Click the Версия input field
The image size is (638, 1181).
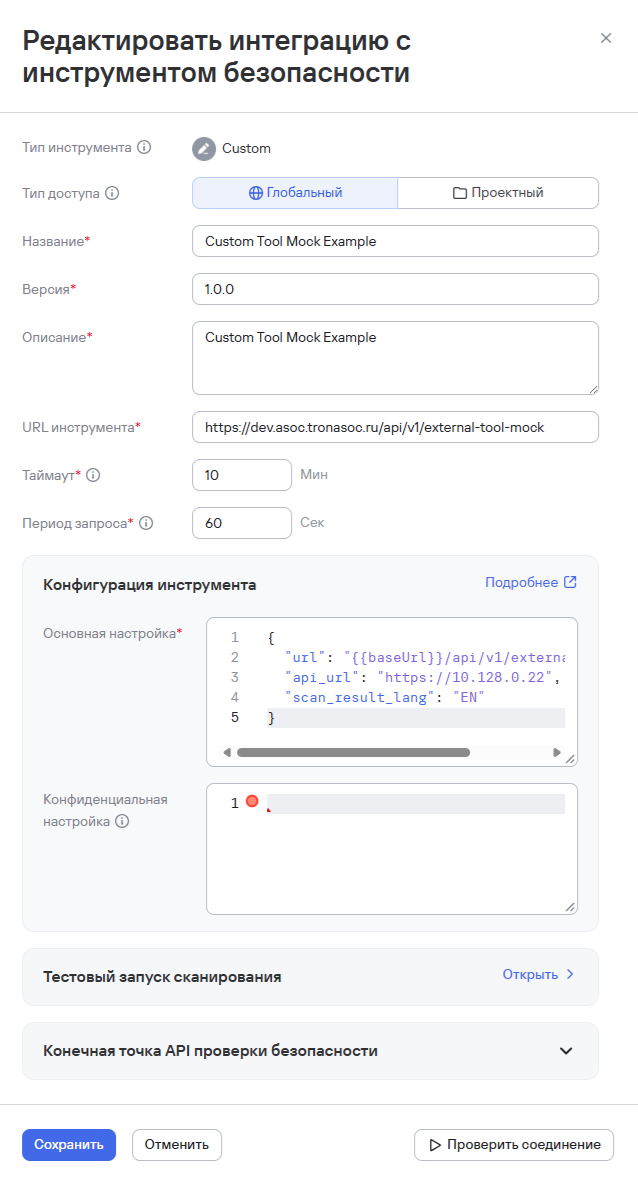coord(395,289)
